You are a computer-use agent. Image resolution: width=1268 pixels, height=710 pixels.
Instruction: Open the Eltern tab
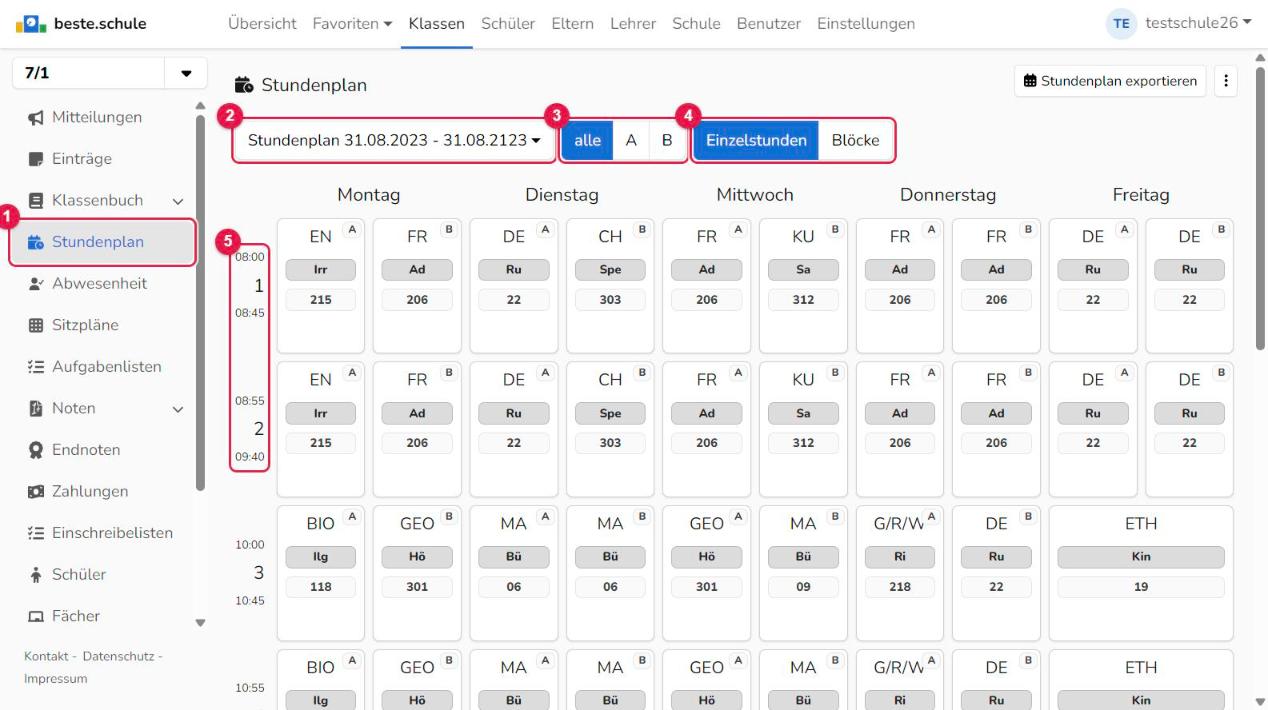click(573, 24)
